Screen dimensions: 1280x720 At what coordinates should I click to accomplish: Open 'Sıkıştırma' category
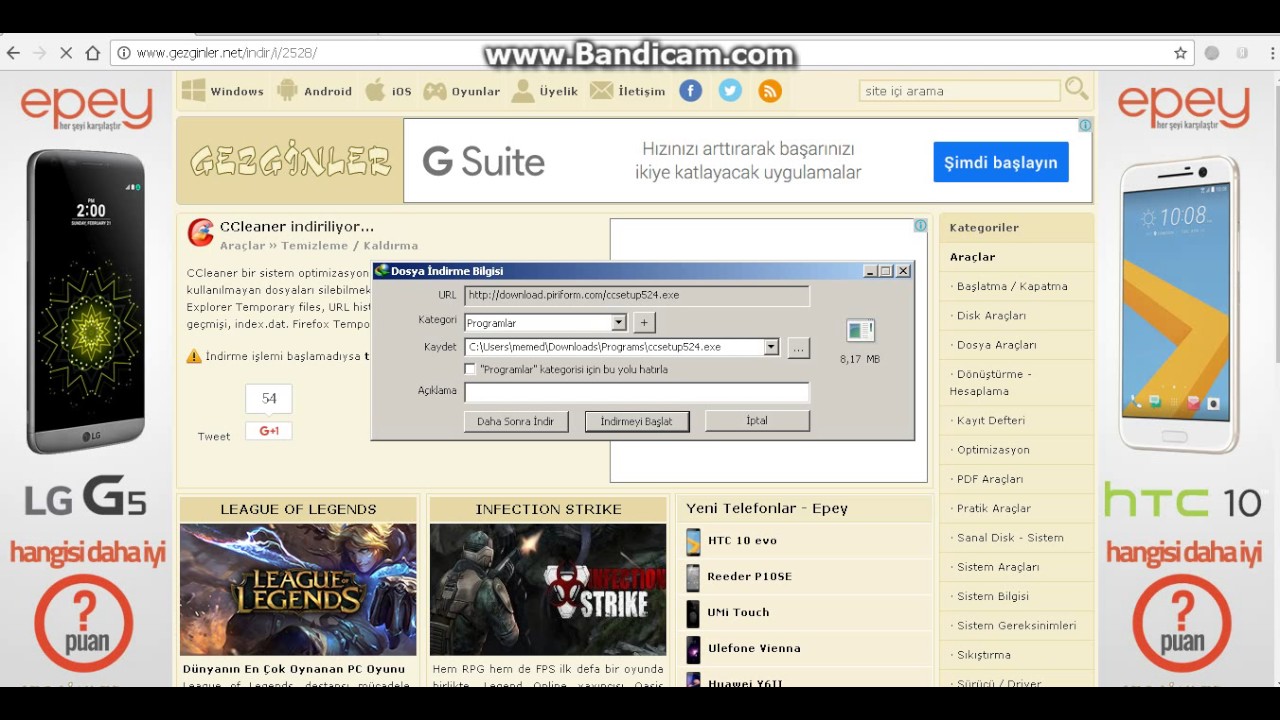984,655
